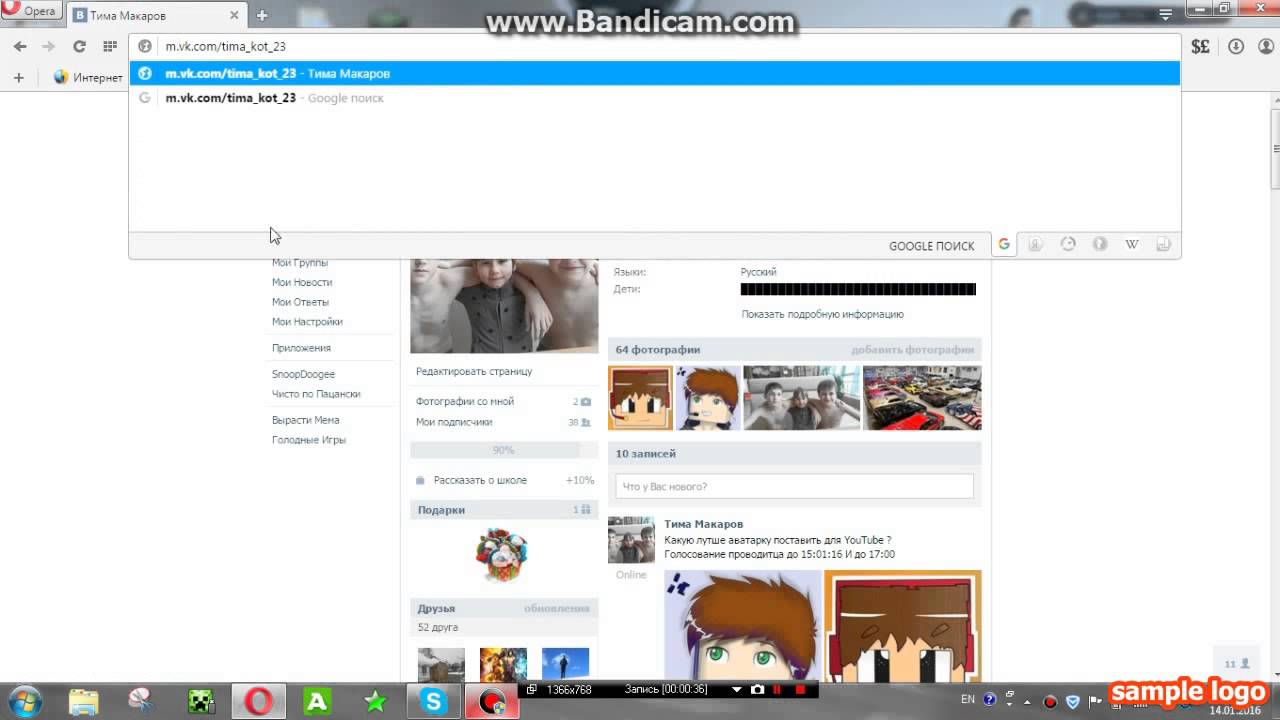1280x720 pixels.
Task: Reload the page
Action: [x=79, y=46]
